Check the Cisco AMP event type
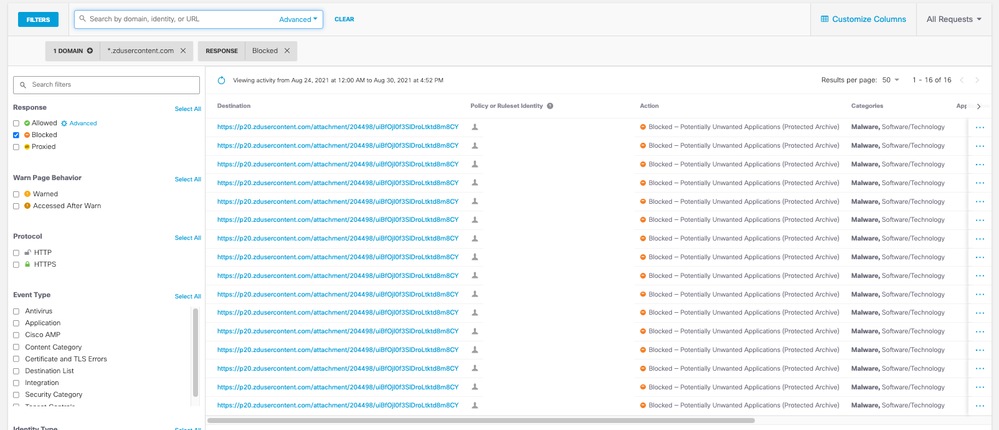 tap(16, 335)
